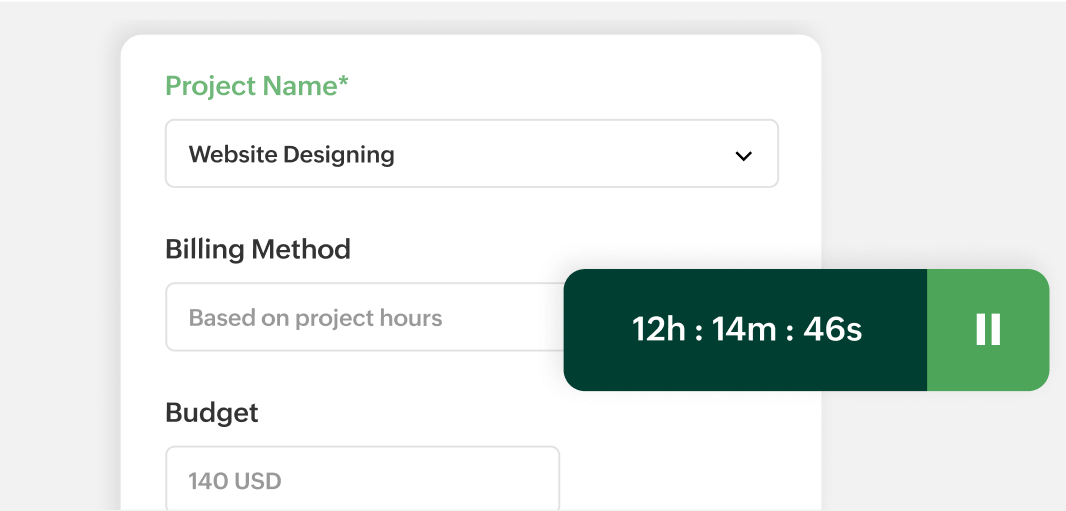Click the second colon separator in timer
This screenshot has height=511, width=1066.
click(x=790, y=330)
